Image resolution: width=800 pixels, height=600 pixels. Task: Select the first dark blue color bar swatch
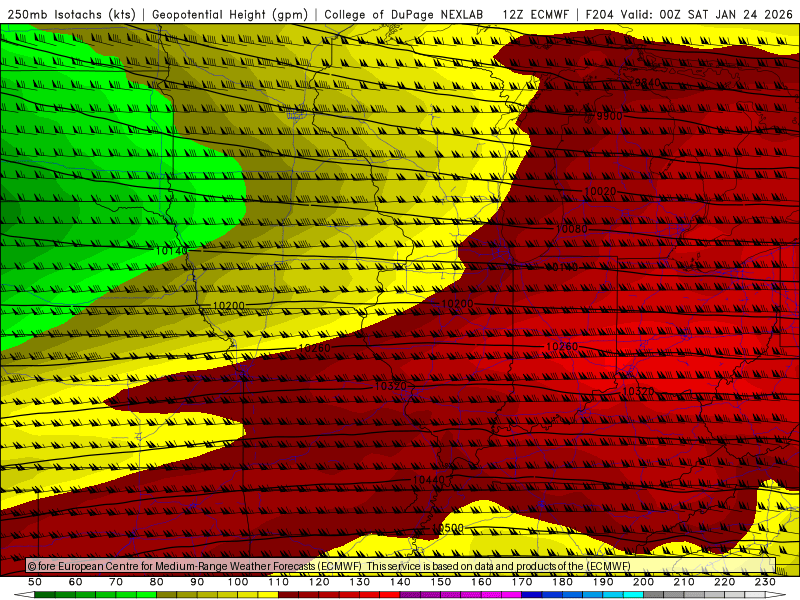coord(532,595)
